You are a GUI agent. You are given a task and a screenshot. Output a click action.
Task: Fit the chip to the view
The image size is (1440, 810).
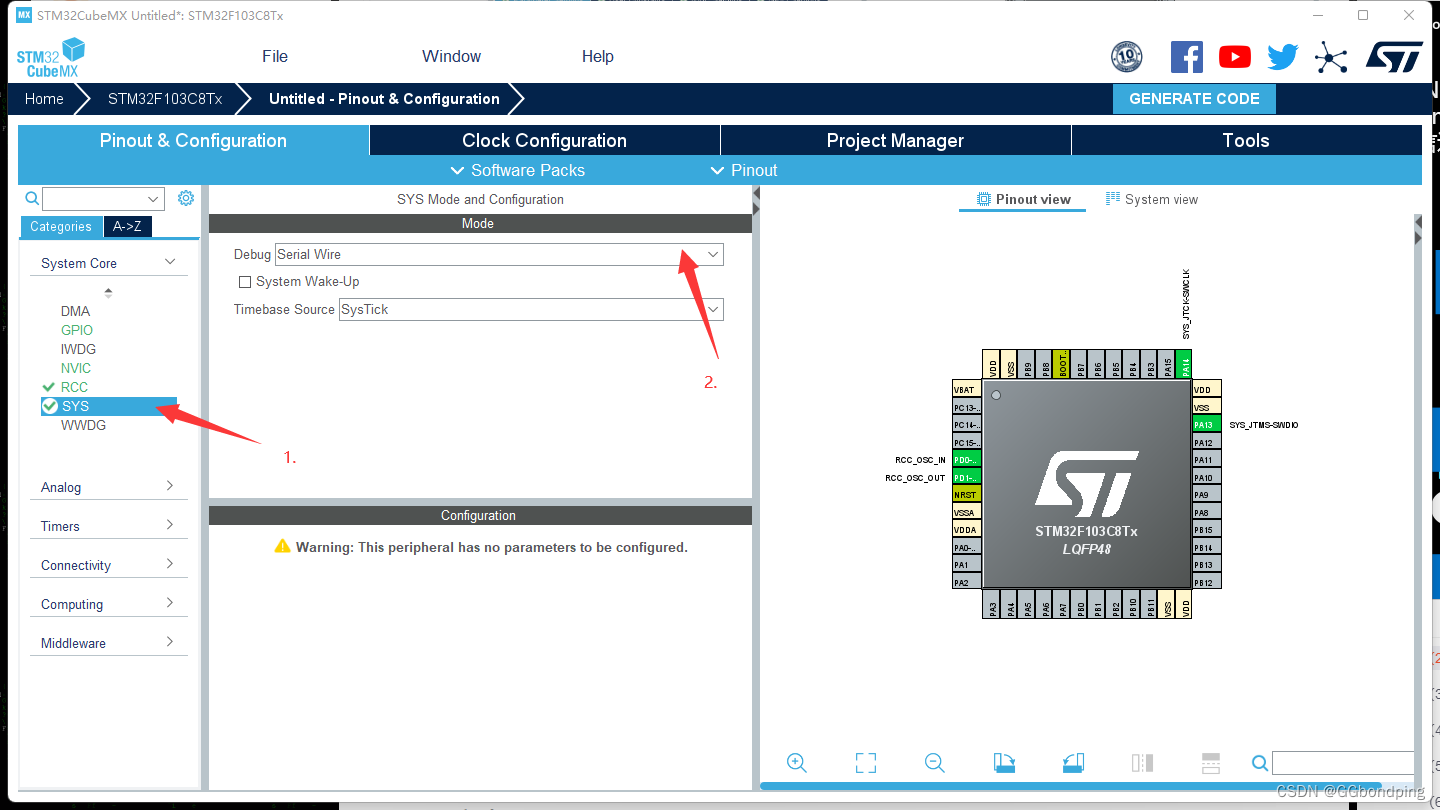click(866, 763)
